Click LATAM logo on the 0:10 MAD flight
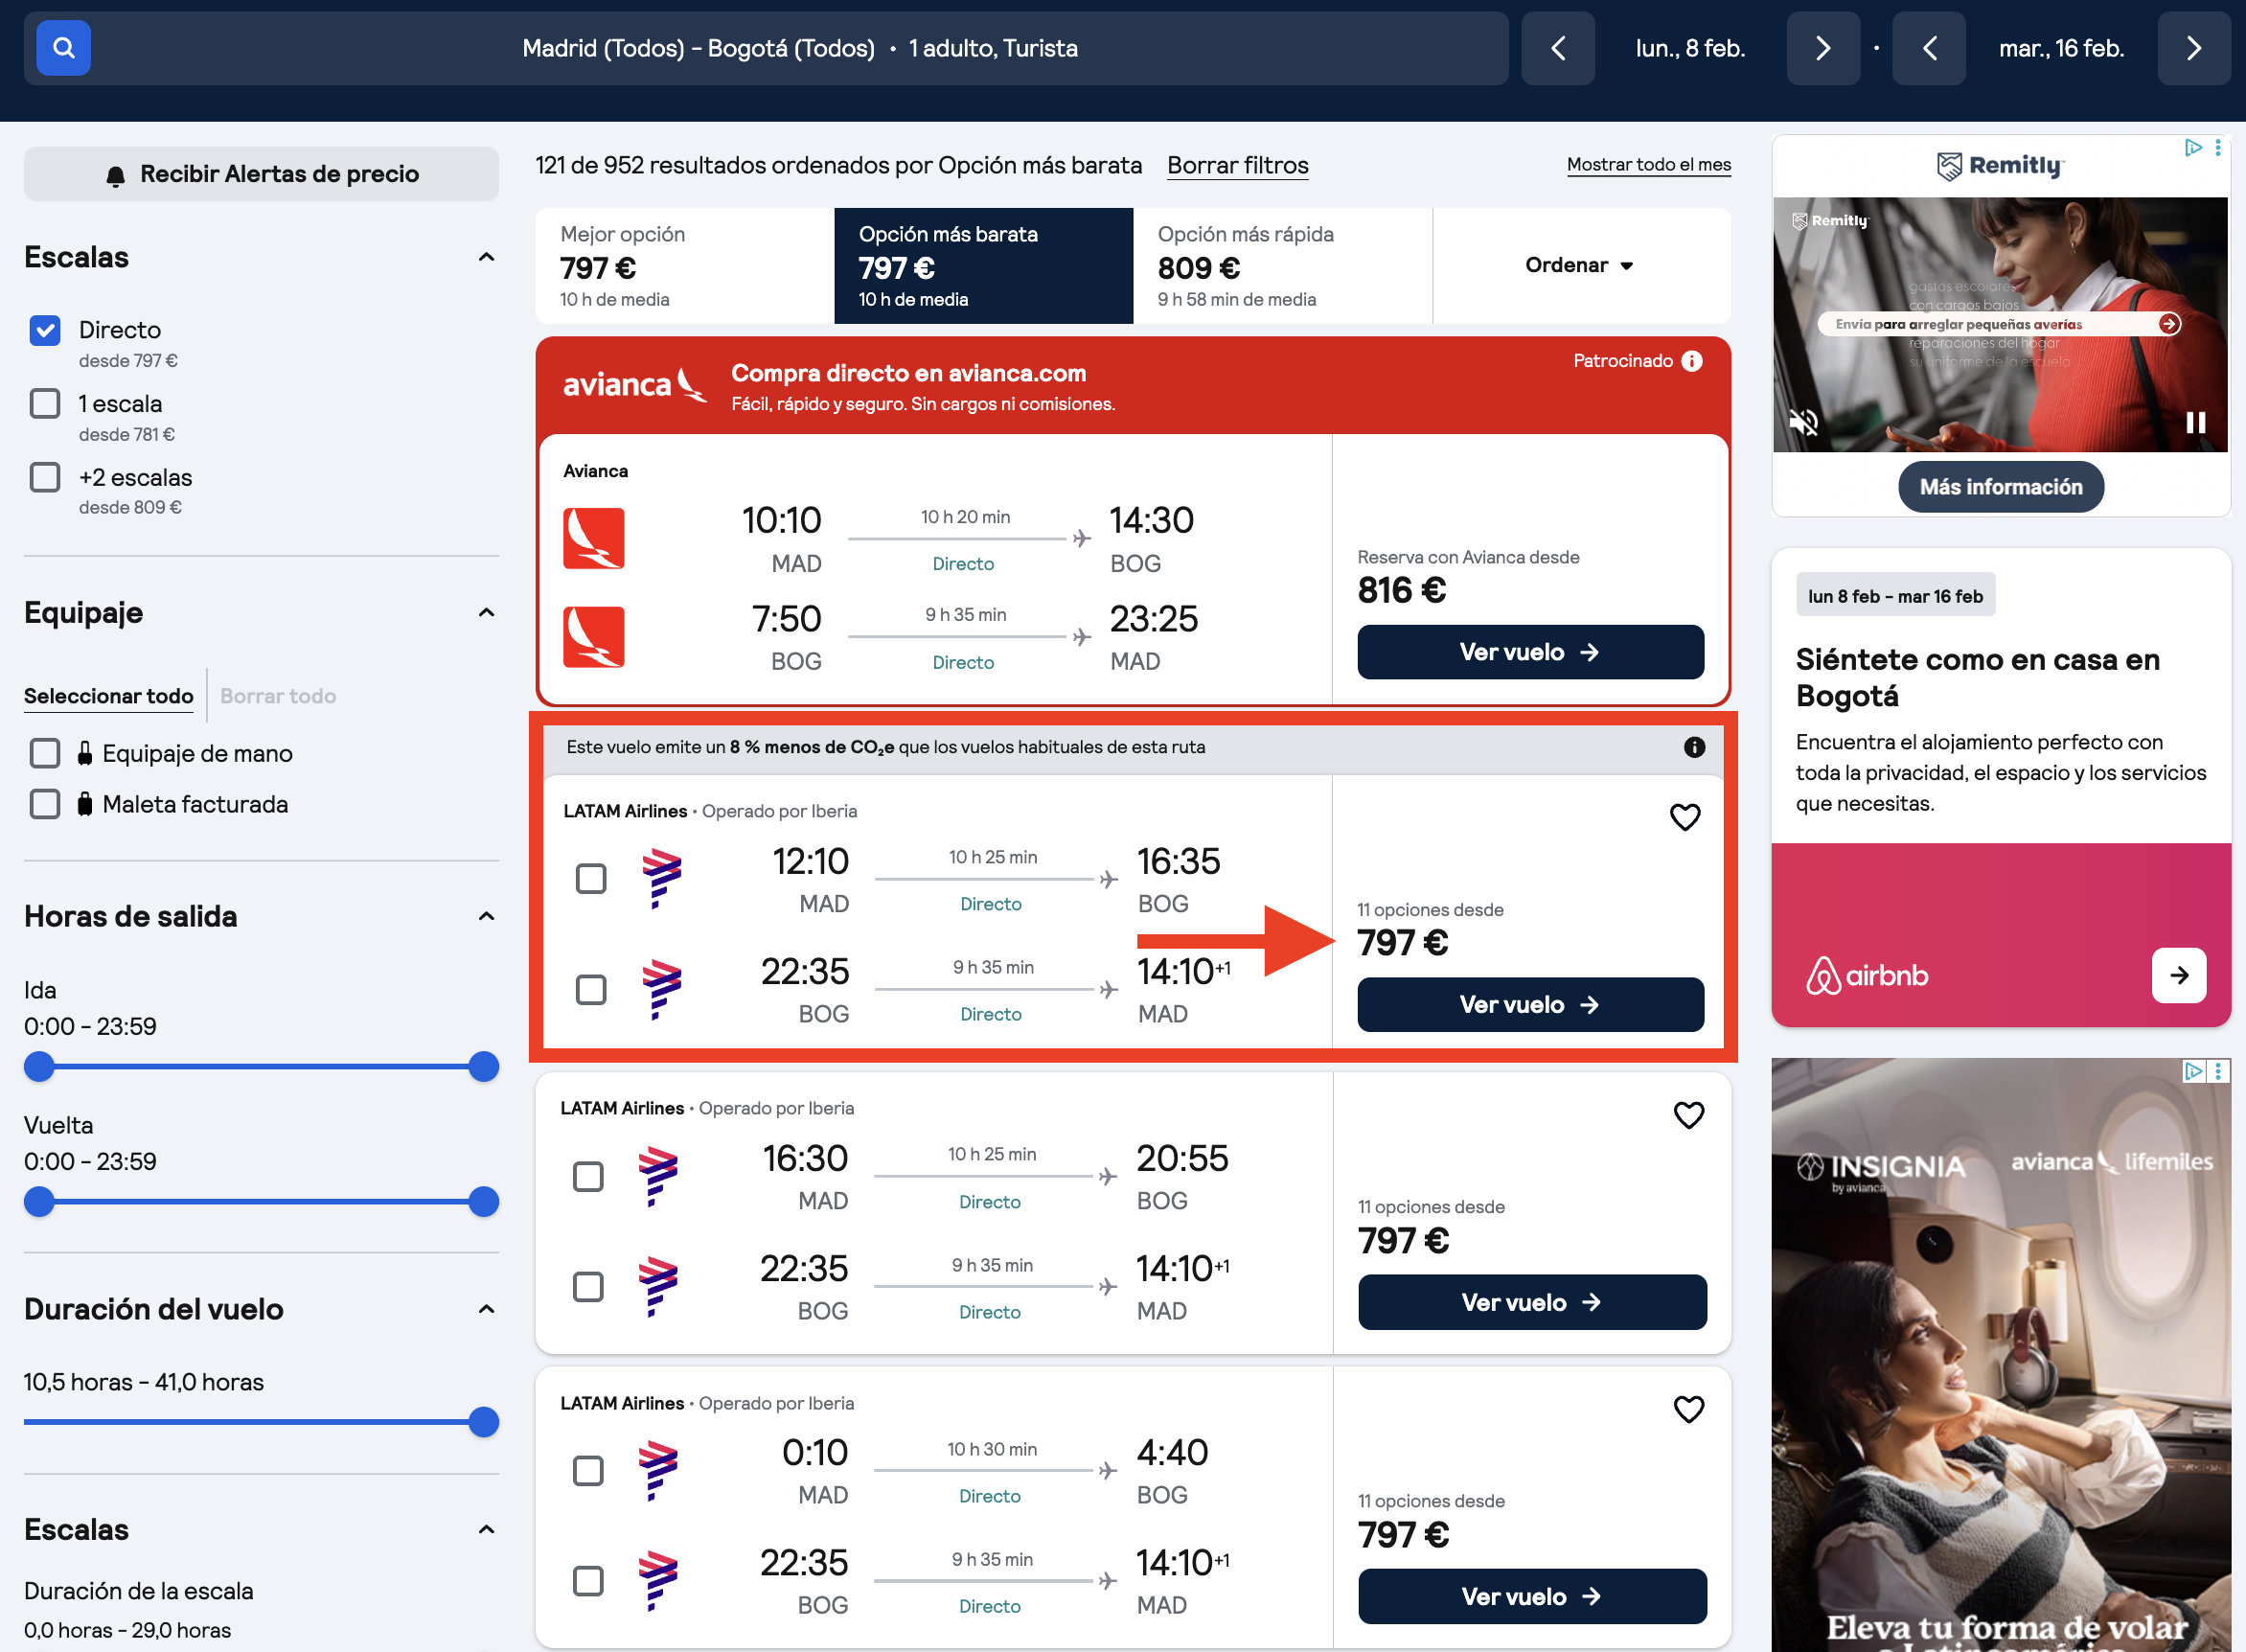 [x=658, y=1470]
